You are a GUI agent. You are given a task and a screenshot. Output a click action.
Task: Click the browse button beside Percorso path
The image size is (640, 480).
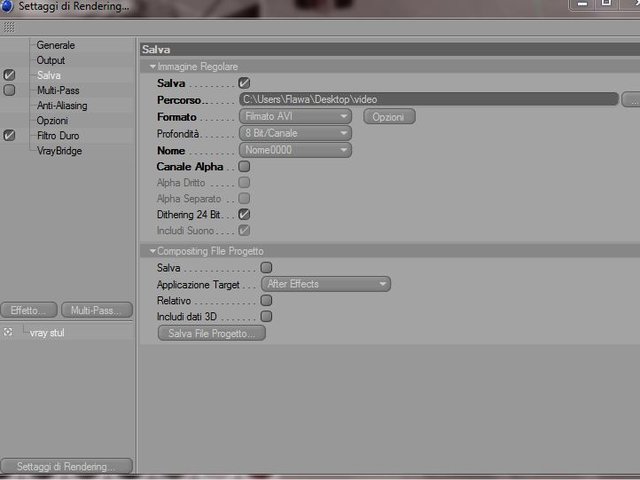coord(631,100)
